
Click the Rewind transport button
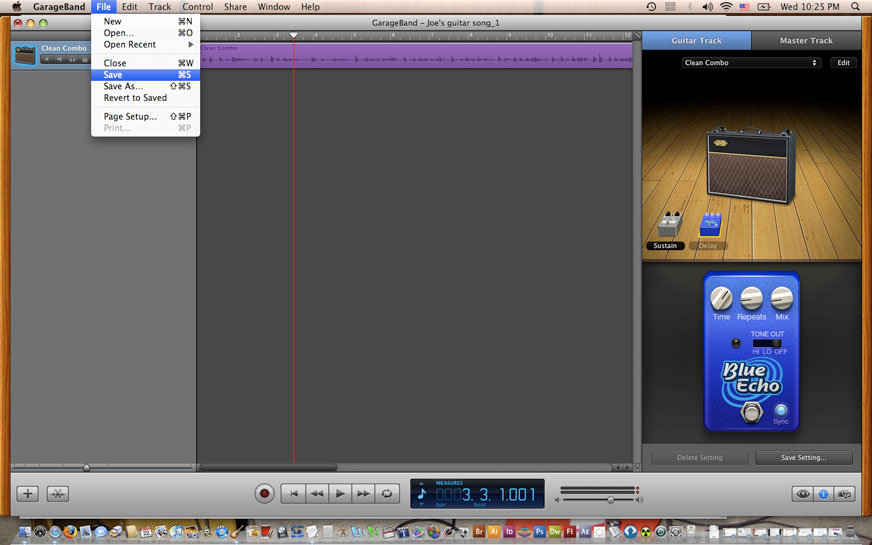point(316,493)
